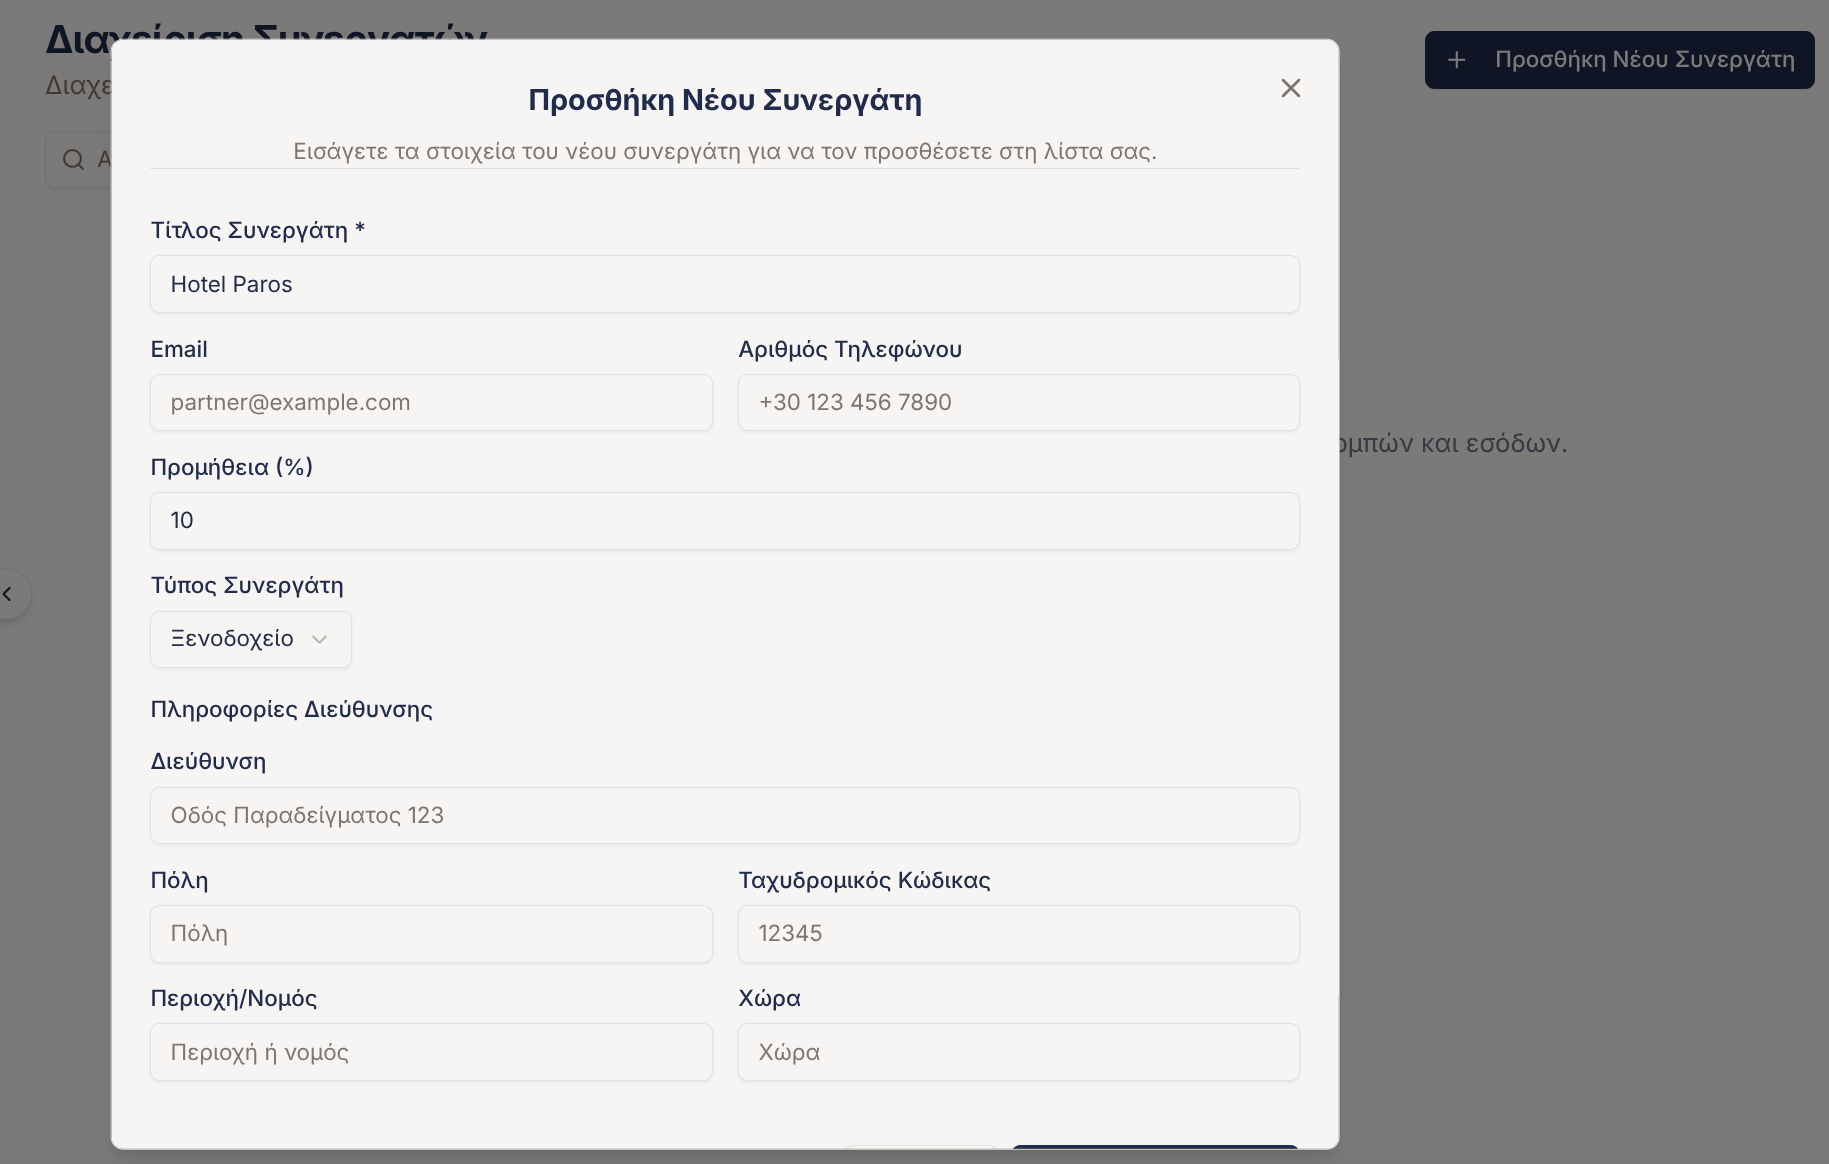Click the Περιοχή/Νομός label
Screen dimensions: 1829x1164
coord(233,998)
